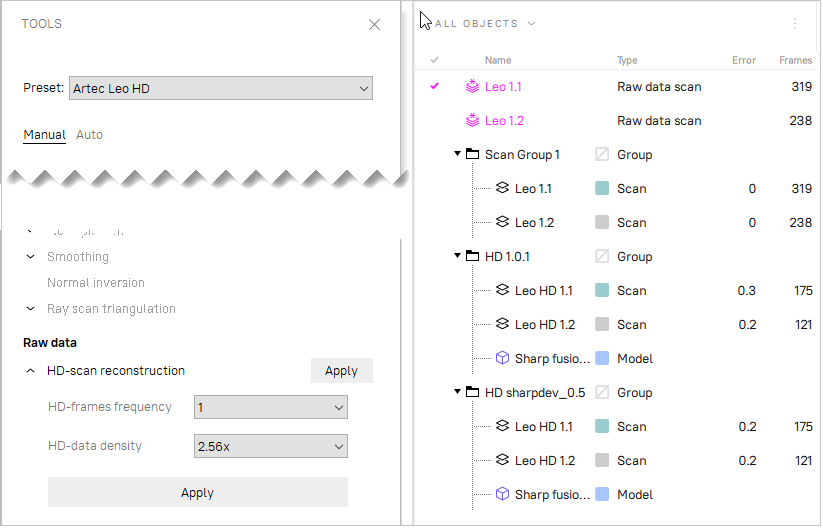
Task: Click raw data scan icon of Leo 1.1
Action: (x=472, y=86)
